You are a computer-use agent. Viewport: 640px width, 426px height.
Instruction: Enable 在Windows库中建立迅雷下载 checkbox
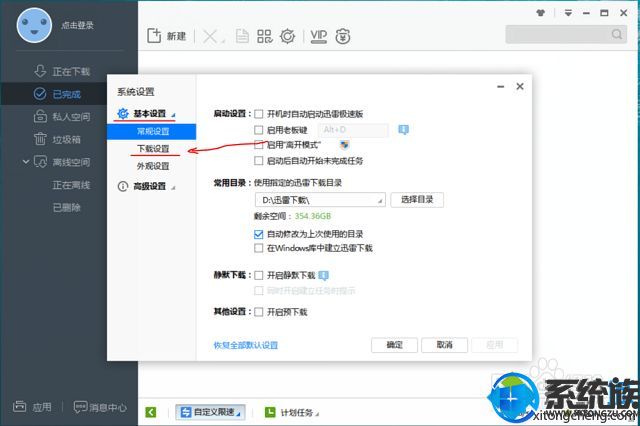pos(258,248)
